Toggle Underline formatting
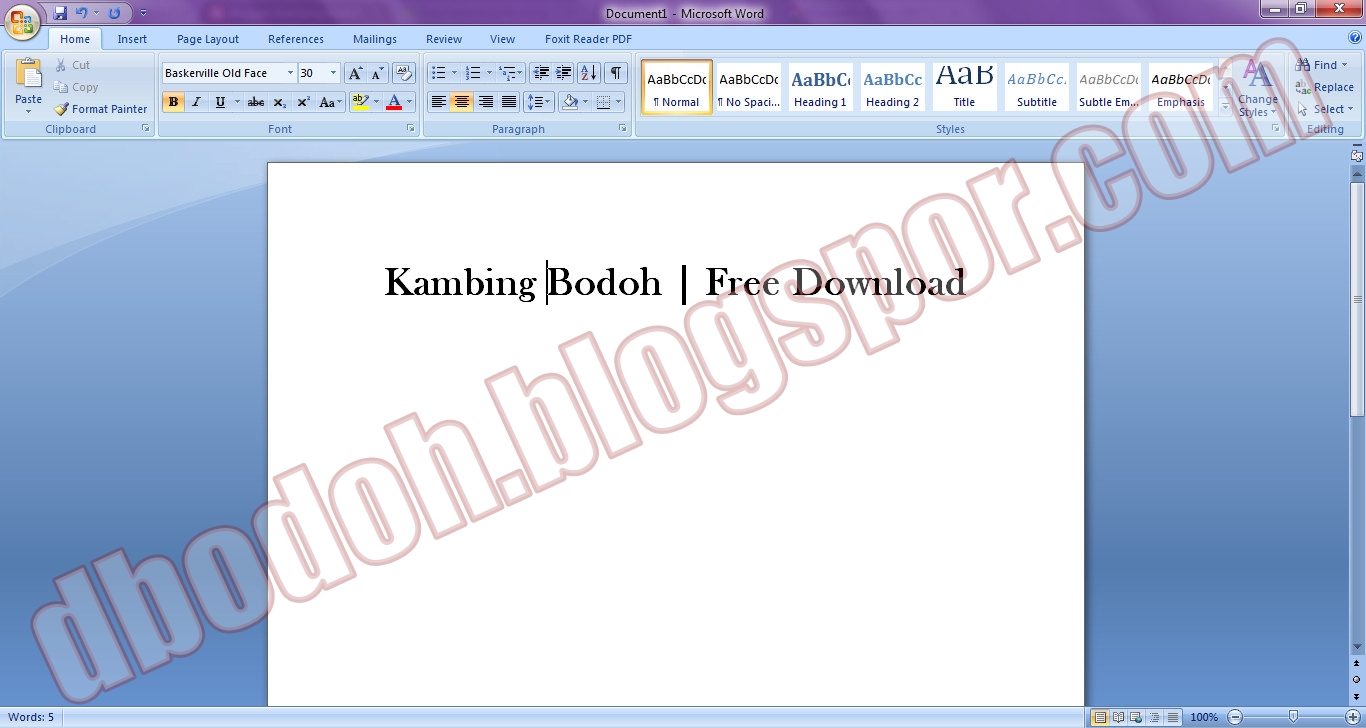This screenshot has width=1366, height=728. tap(221, 102)
